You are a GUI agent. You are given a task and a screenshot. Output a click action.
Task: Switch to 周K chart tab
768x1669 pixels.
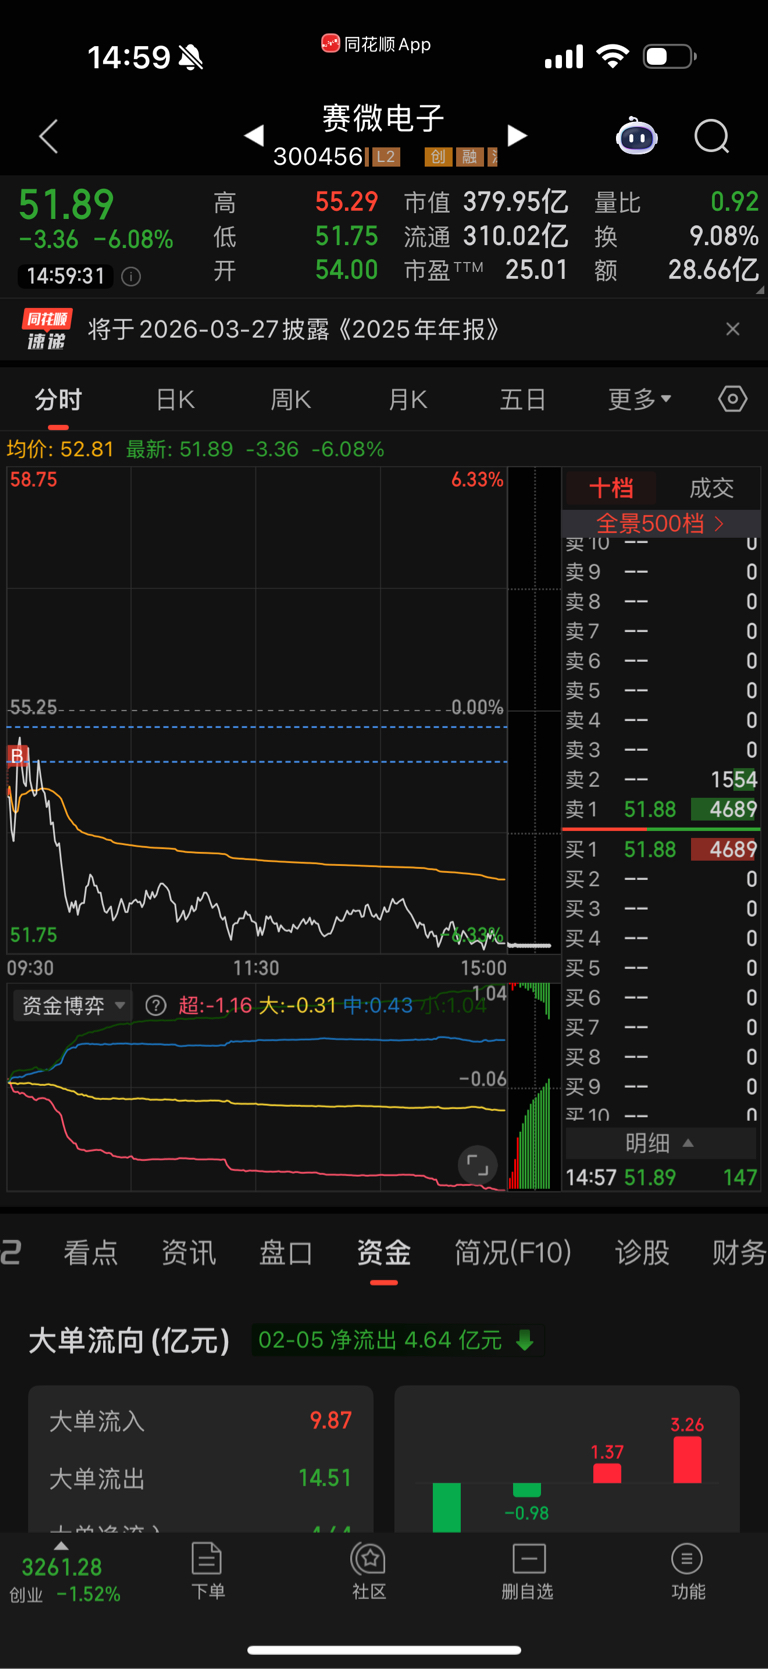point(291,400)
